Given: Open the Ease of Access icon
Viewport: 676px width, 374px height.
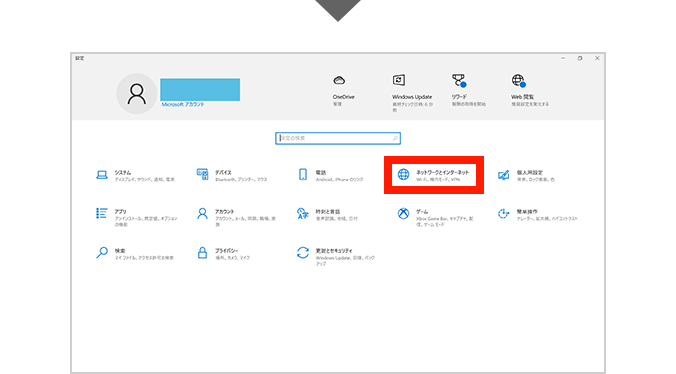Looking at the screenshot, I should point(504,213).
